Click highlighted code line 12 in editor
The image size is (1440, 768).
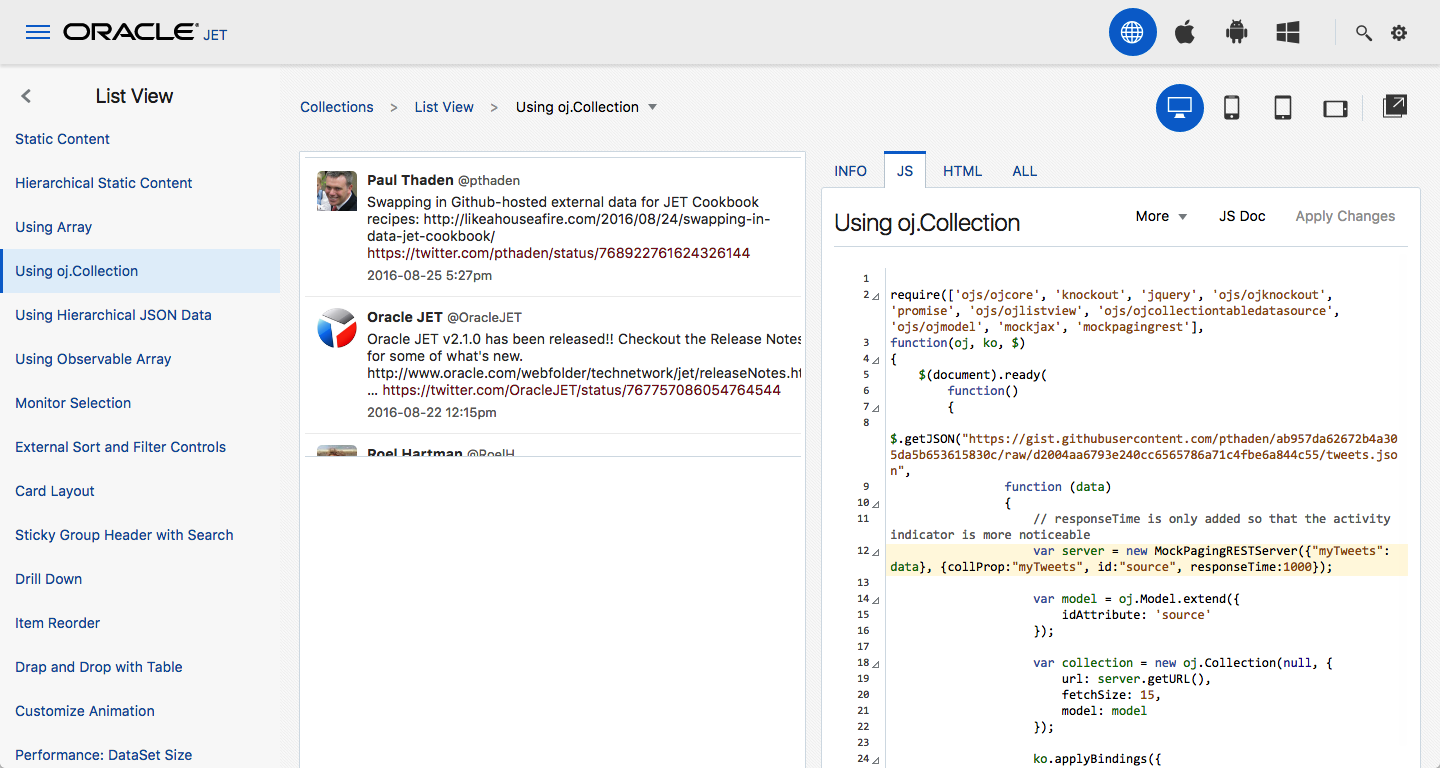[1147, 560]
